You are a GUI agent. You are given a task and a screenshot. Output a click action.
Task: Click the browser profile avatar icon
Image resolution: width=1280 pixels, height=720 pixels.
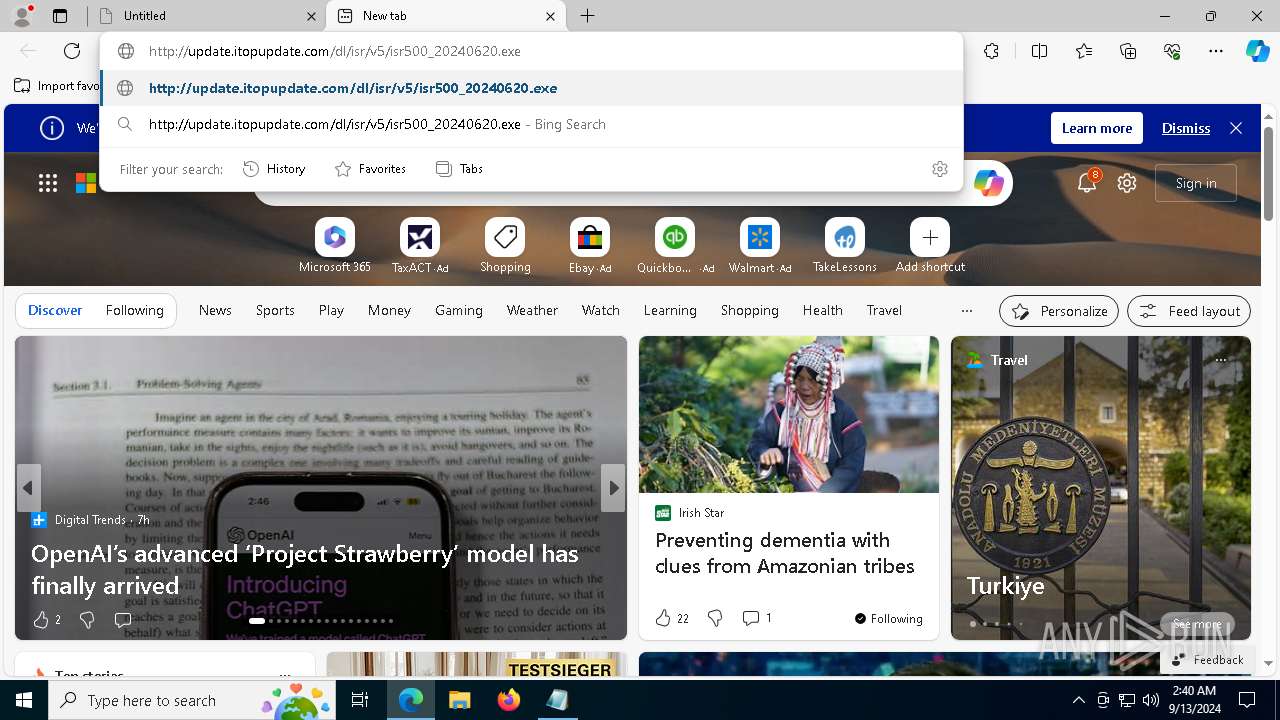point(21,15)
